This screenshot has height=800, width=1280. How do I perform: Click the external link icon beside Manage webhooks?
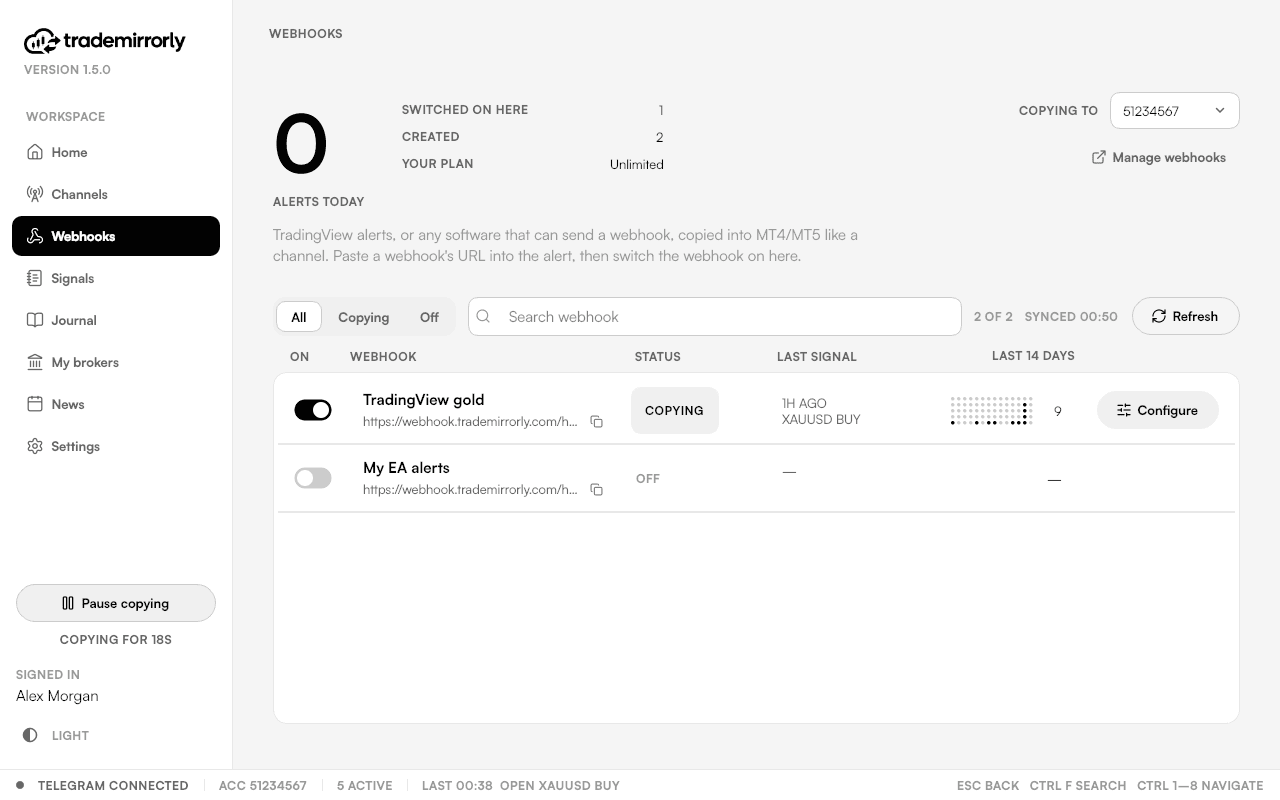coord(1099,157)
